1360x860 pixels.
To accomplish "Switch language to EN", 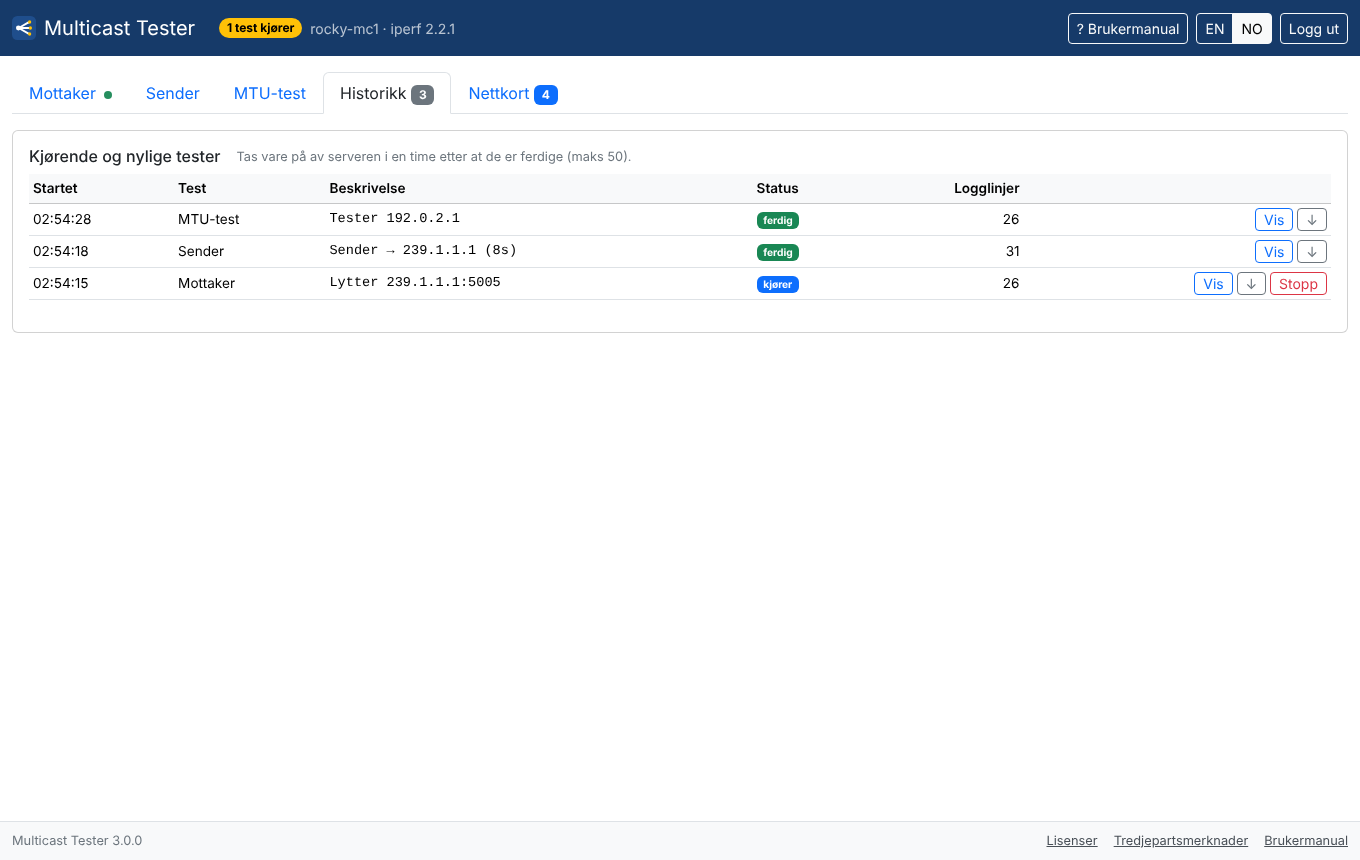I will pyautogui.click(x=1215, y=29).
